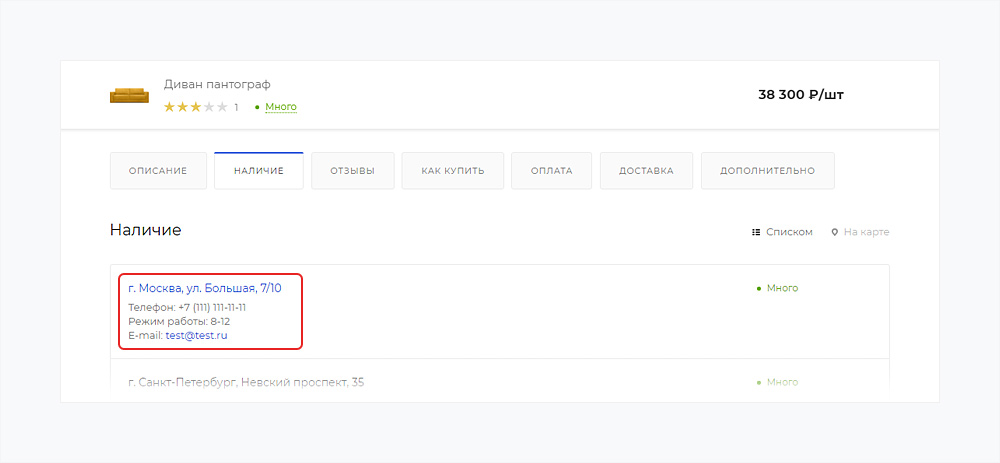Click the fifth gray rating star

pyautogui.click(x=222, y=107)
